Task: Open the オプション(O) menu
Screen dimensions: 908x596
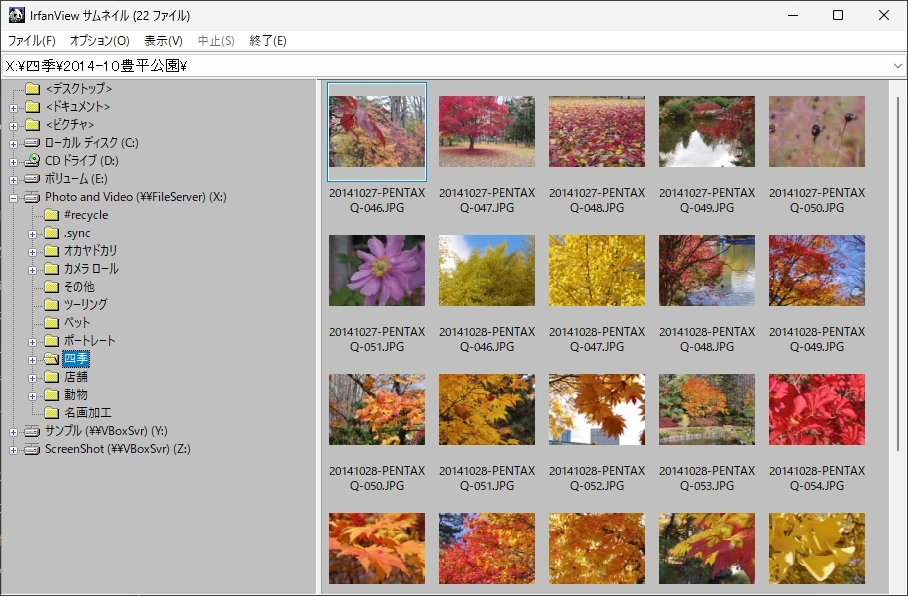Action: (x=100, y=41)
